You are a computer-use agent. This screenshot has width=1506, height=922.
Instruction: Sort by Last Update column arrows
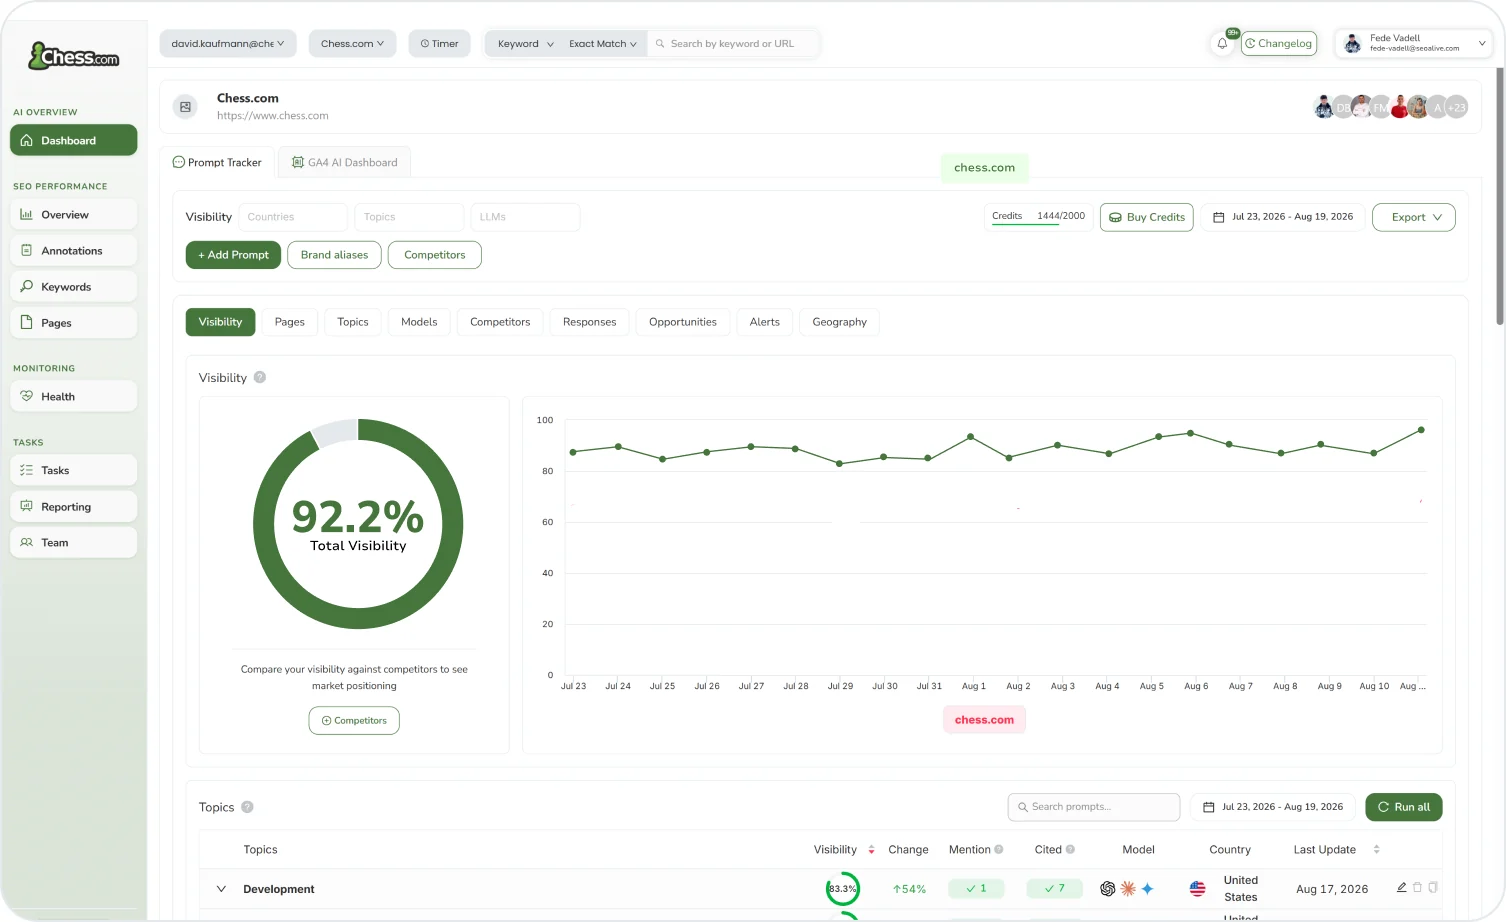point(1376,850)
